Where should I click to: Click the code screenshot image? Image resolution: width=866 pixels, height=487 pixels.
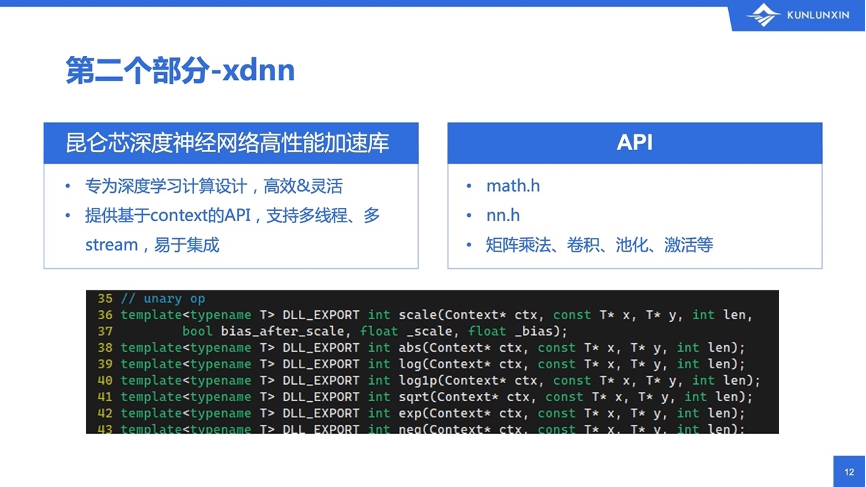pyautogui.click(x=432, y=362)
